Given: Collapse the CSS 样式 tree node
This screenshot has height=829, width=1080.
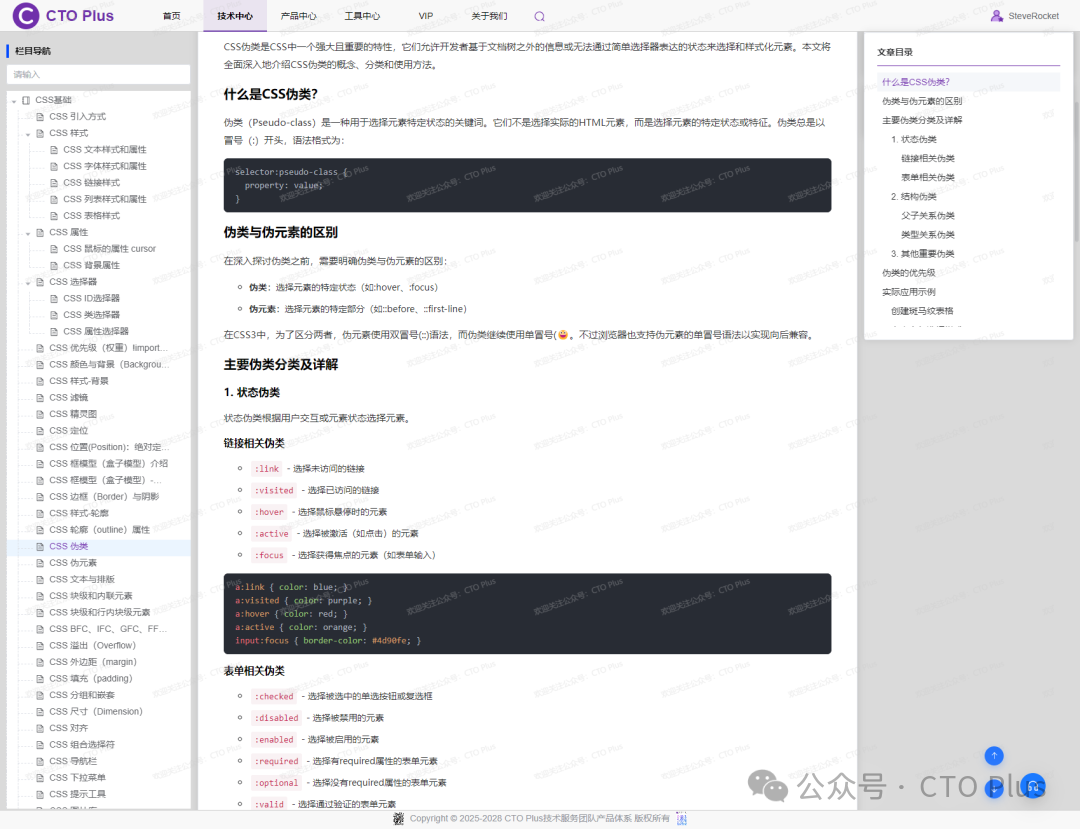Looking at the screenshot, I should pyautogui.click(x=28, y=134).
